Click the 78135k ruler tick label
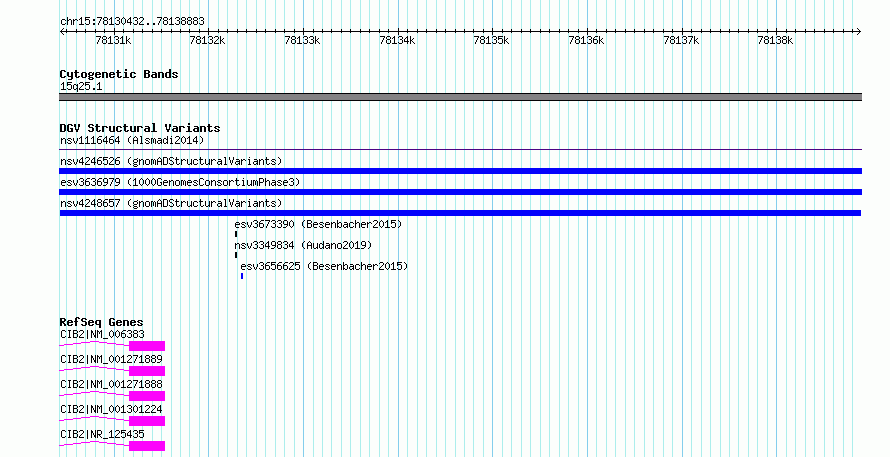Viewport: 890px width, 457px height. click(491, 41)
